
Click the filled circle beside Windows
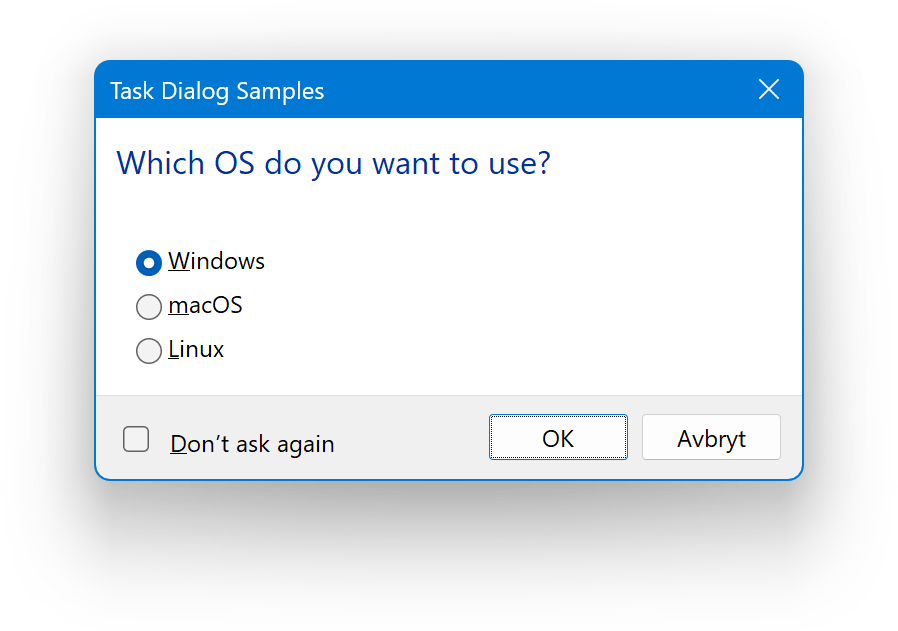pyautogui.click(x=149, y=262)
